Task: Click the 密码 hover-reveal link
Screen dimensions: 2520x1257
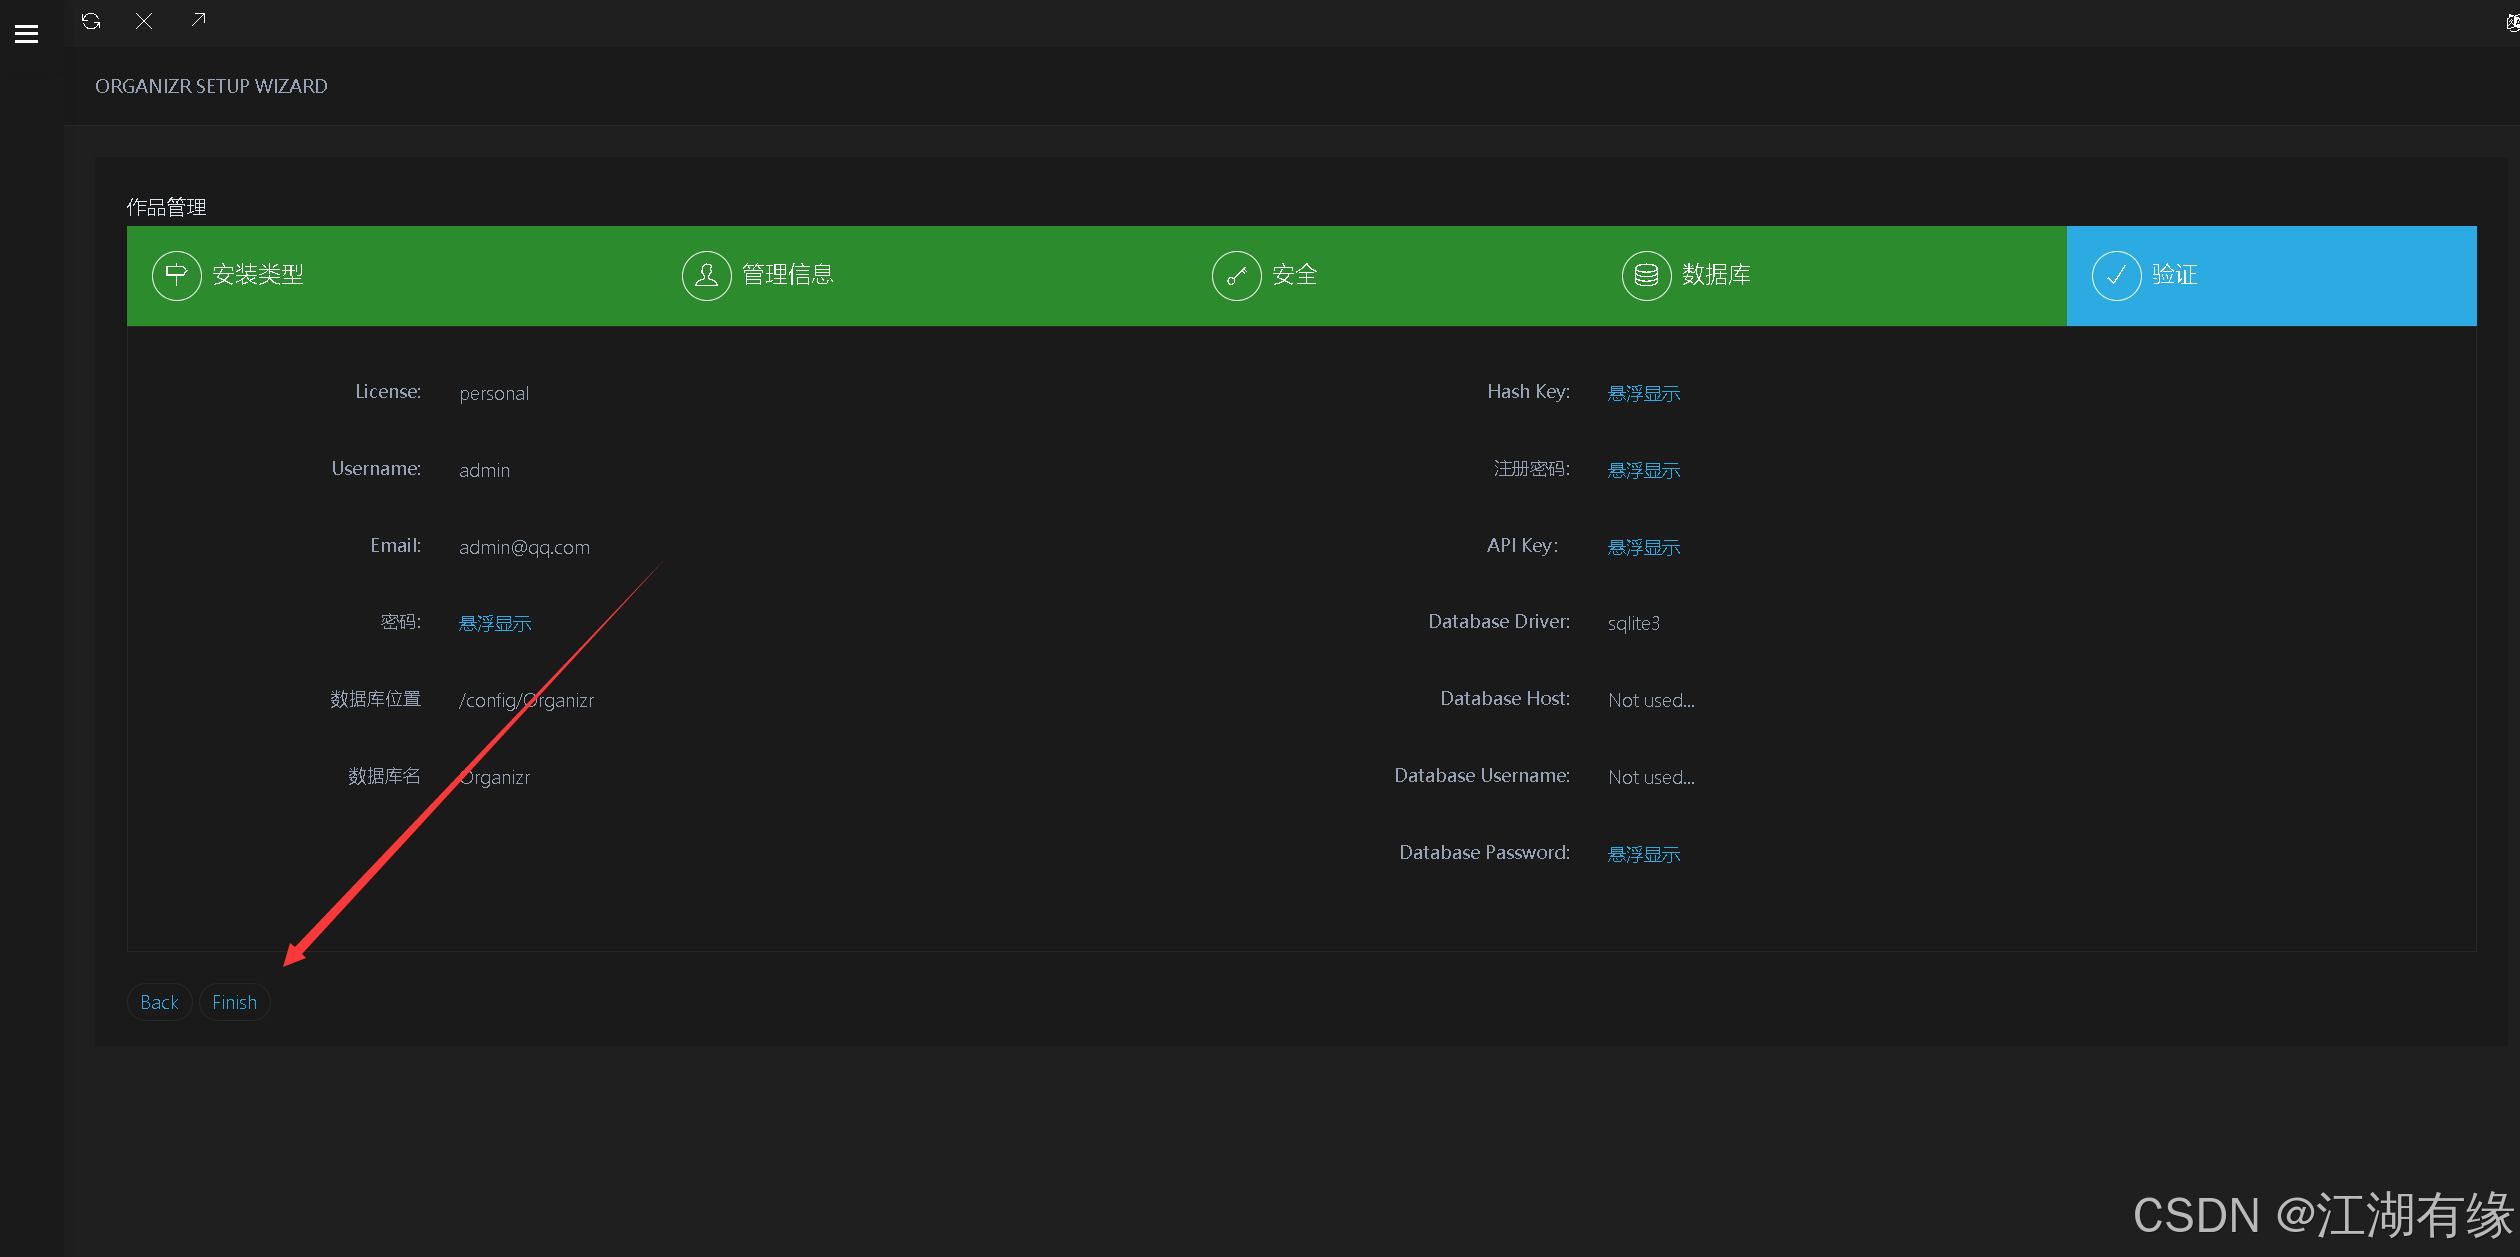Action: click(x=495, y=623)
